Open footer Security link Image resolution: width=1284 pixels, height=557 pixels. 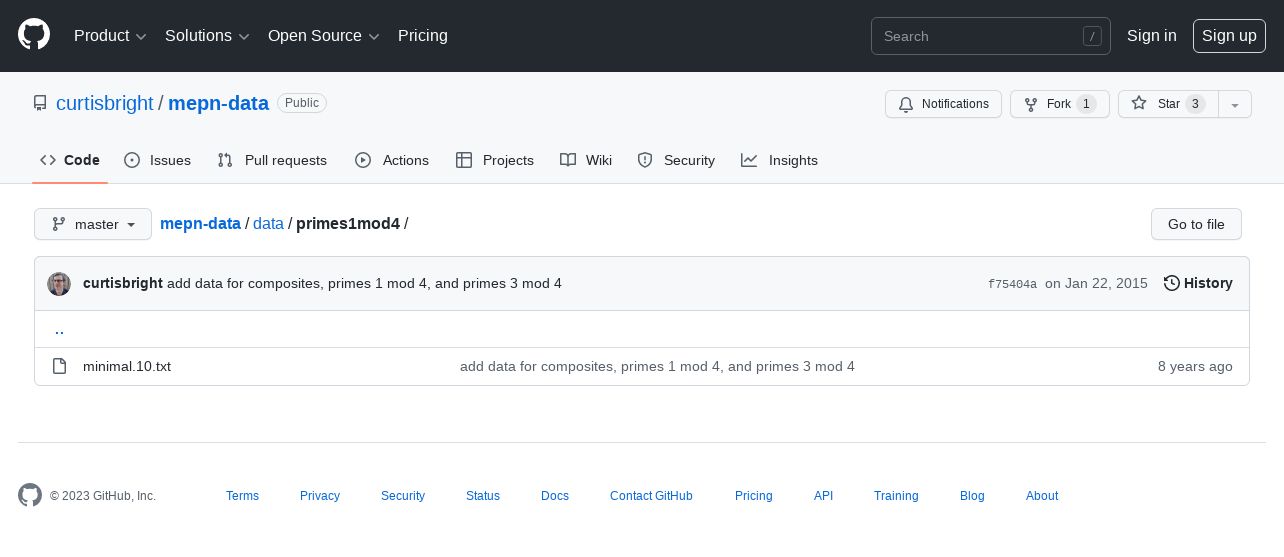coord(403,496)
